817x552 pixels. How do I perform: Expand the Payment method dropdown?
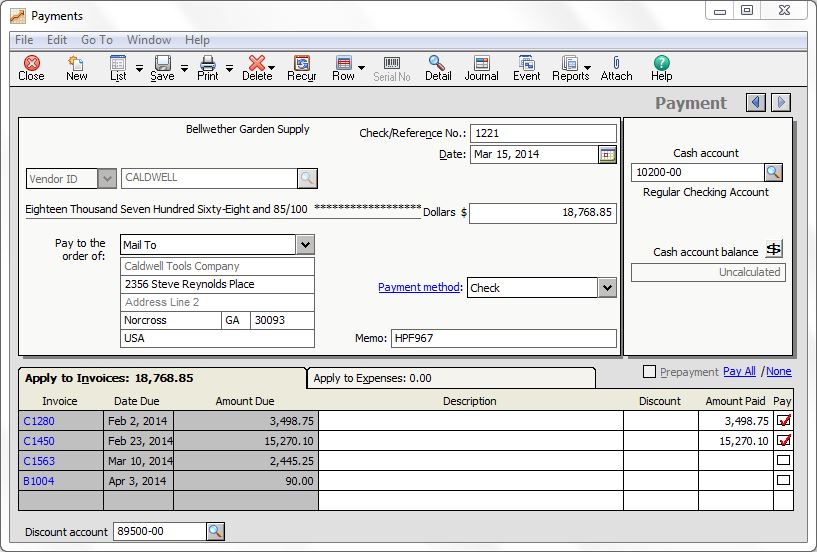pos(607,288)
